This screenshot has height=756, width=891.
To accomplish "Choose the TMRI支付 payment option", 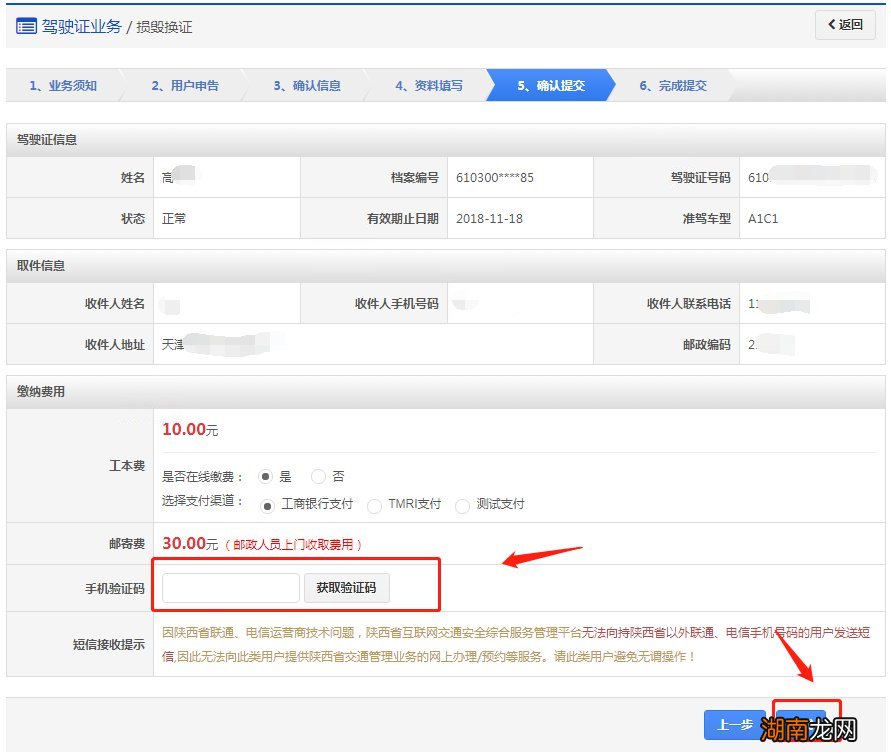I will (x=374, y=505).
